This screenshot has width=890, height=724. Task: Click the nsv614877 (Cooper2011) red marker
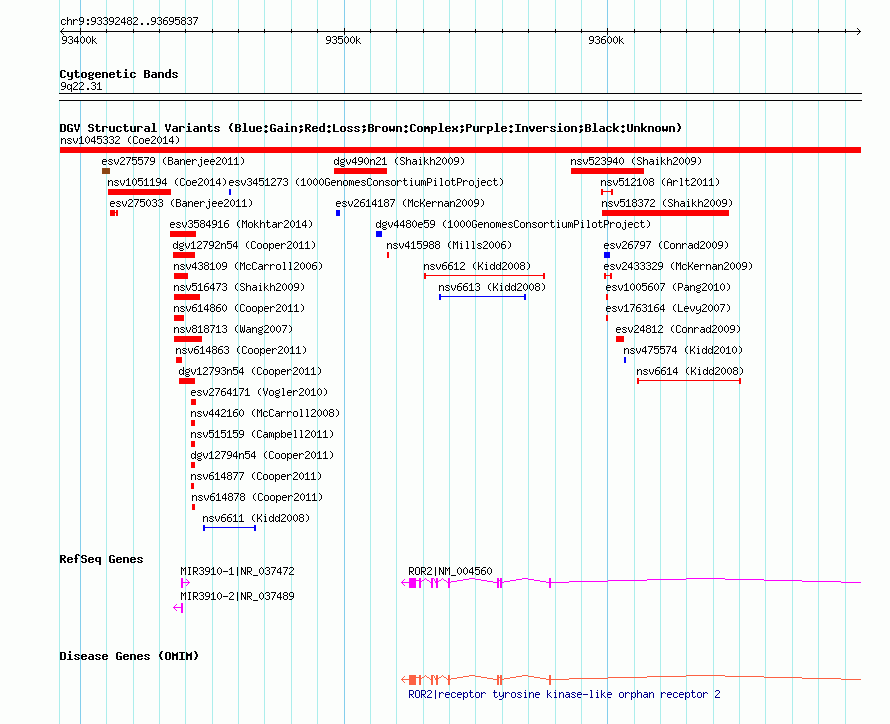pyautogui.click(x=192, y=486)
